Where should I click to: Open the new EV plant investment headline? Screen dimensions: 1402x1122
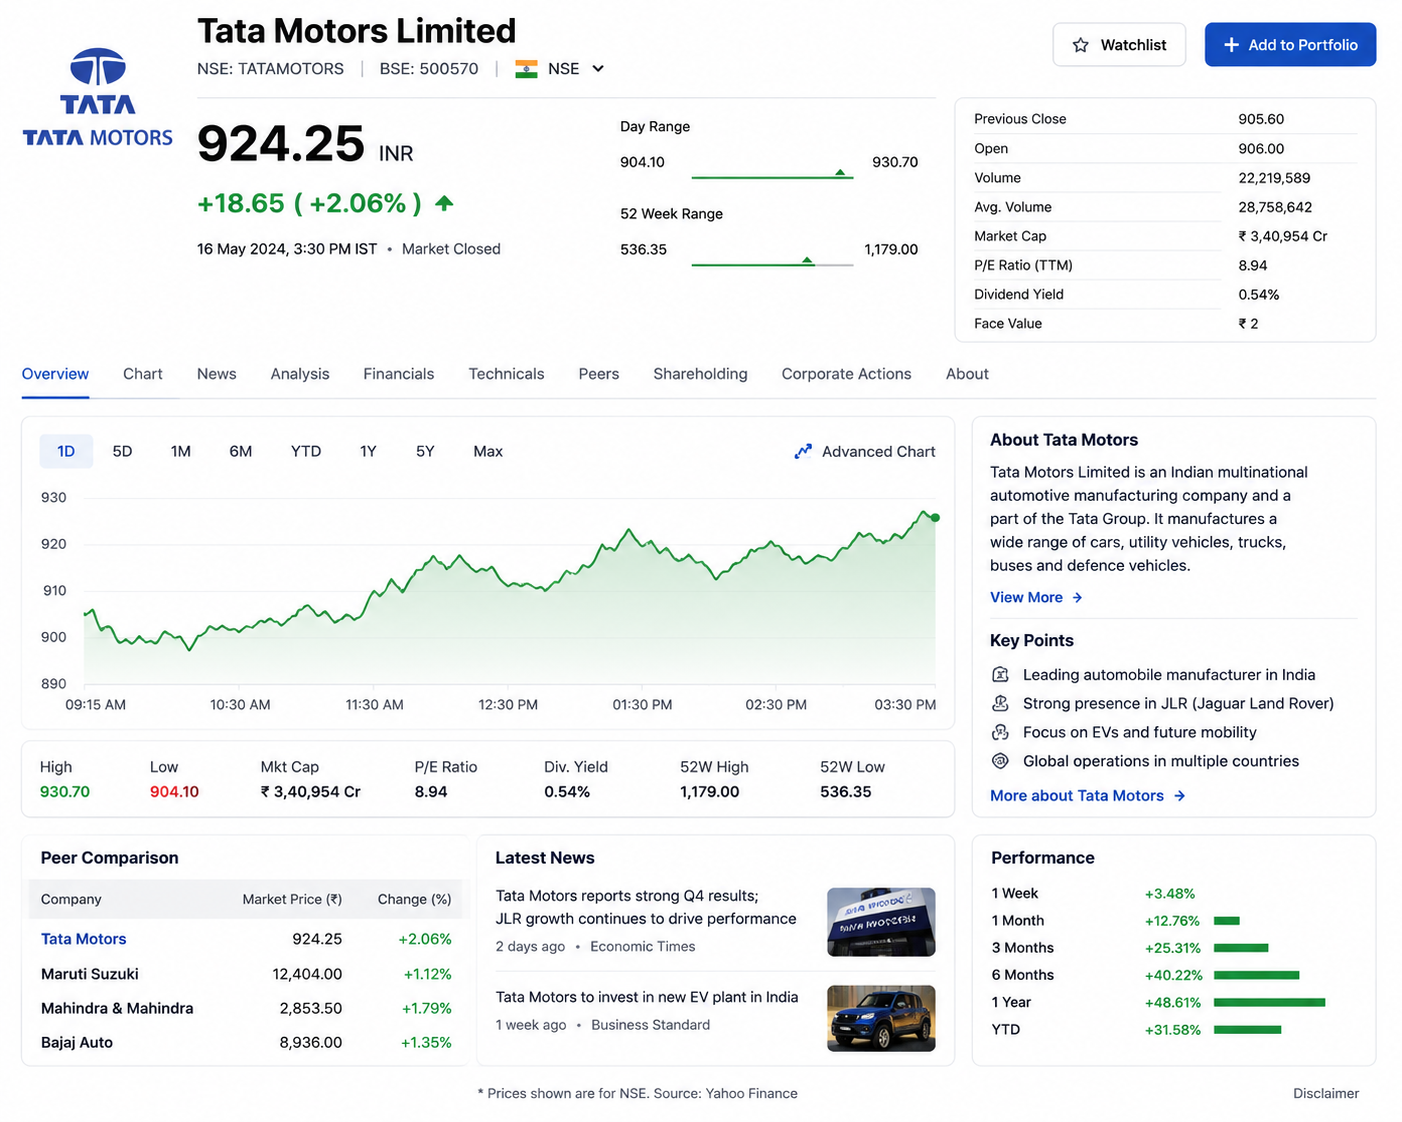pyautogui.click(x=647, y=997)
